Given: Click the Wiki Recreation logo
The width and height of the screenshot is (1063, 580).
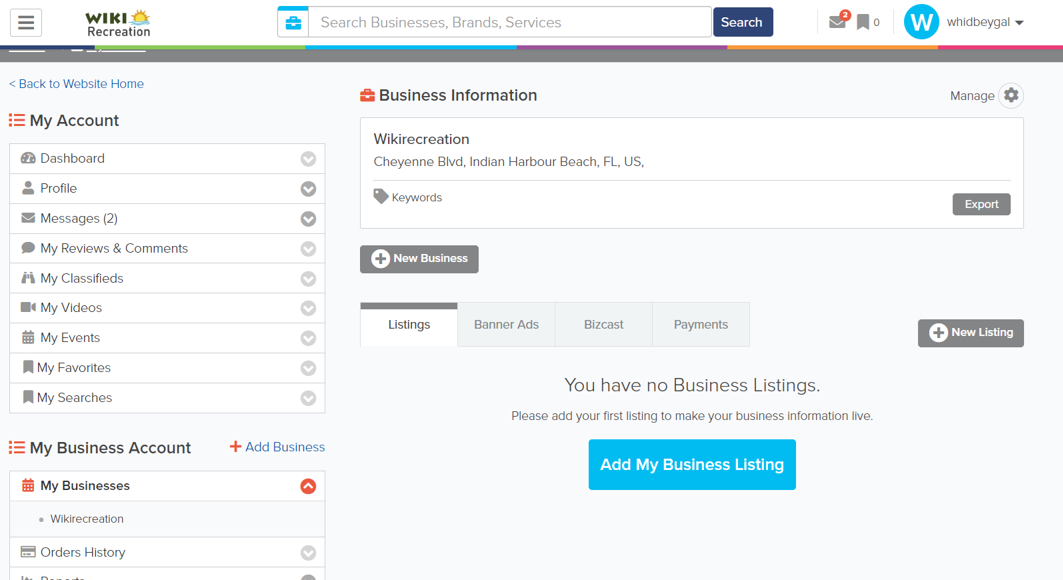Looking at the screenshot, I should [118, 23].
